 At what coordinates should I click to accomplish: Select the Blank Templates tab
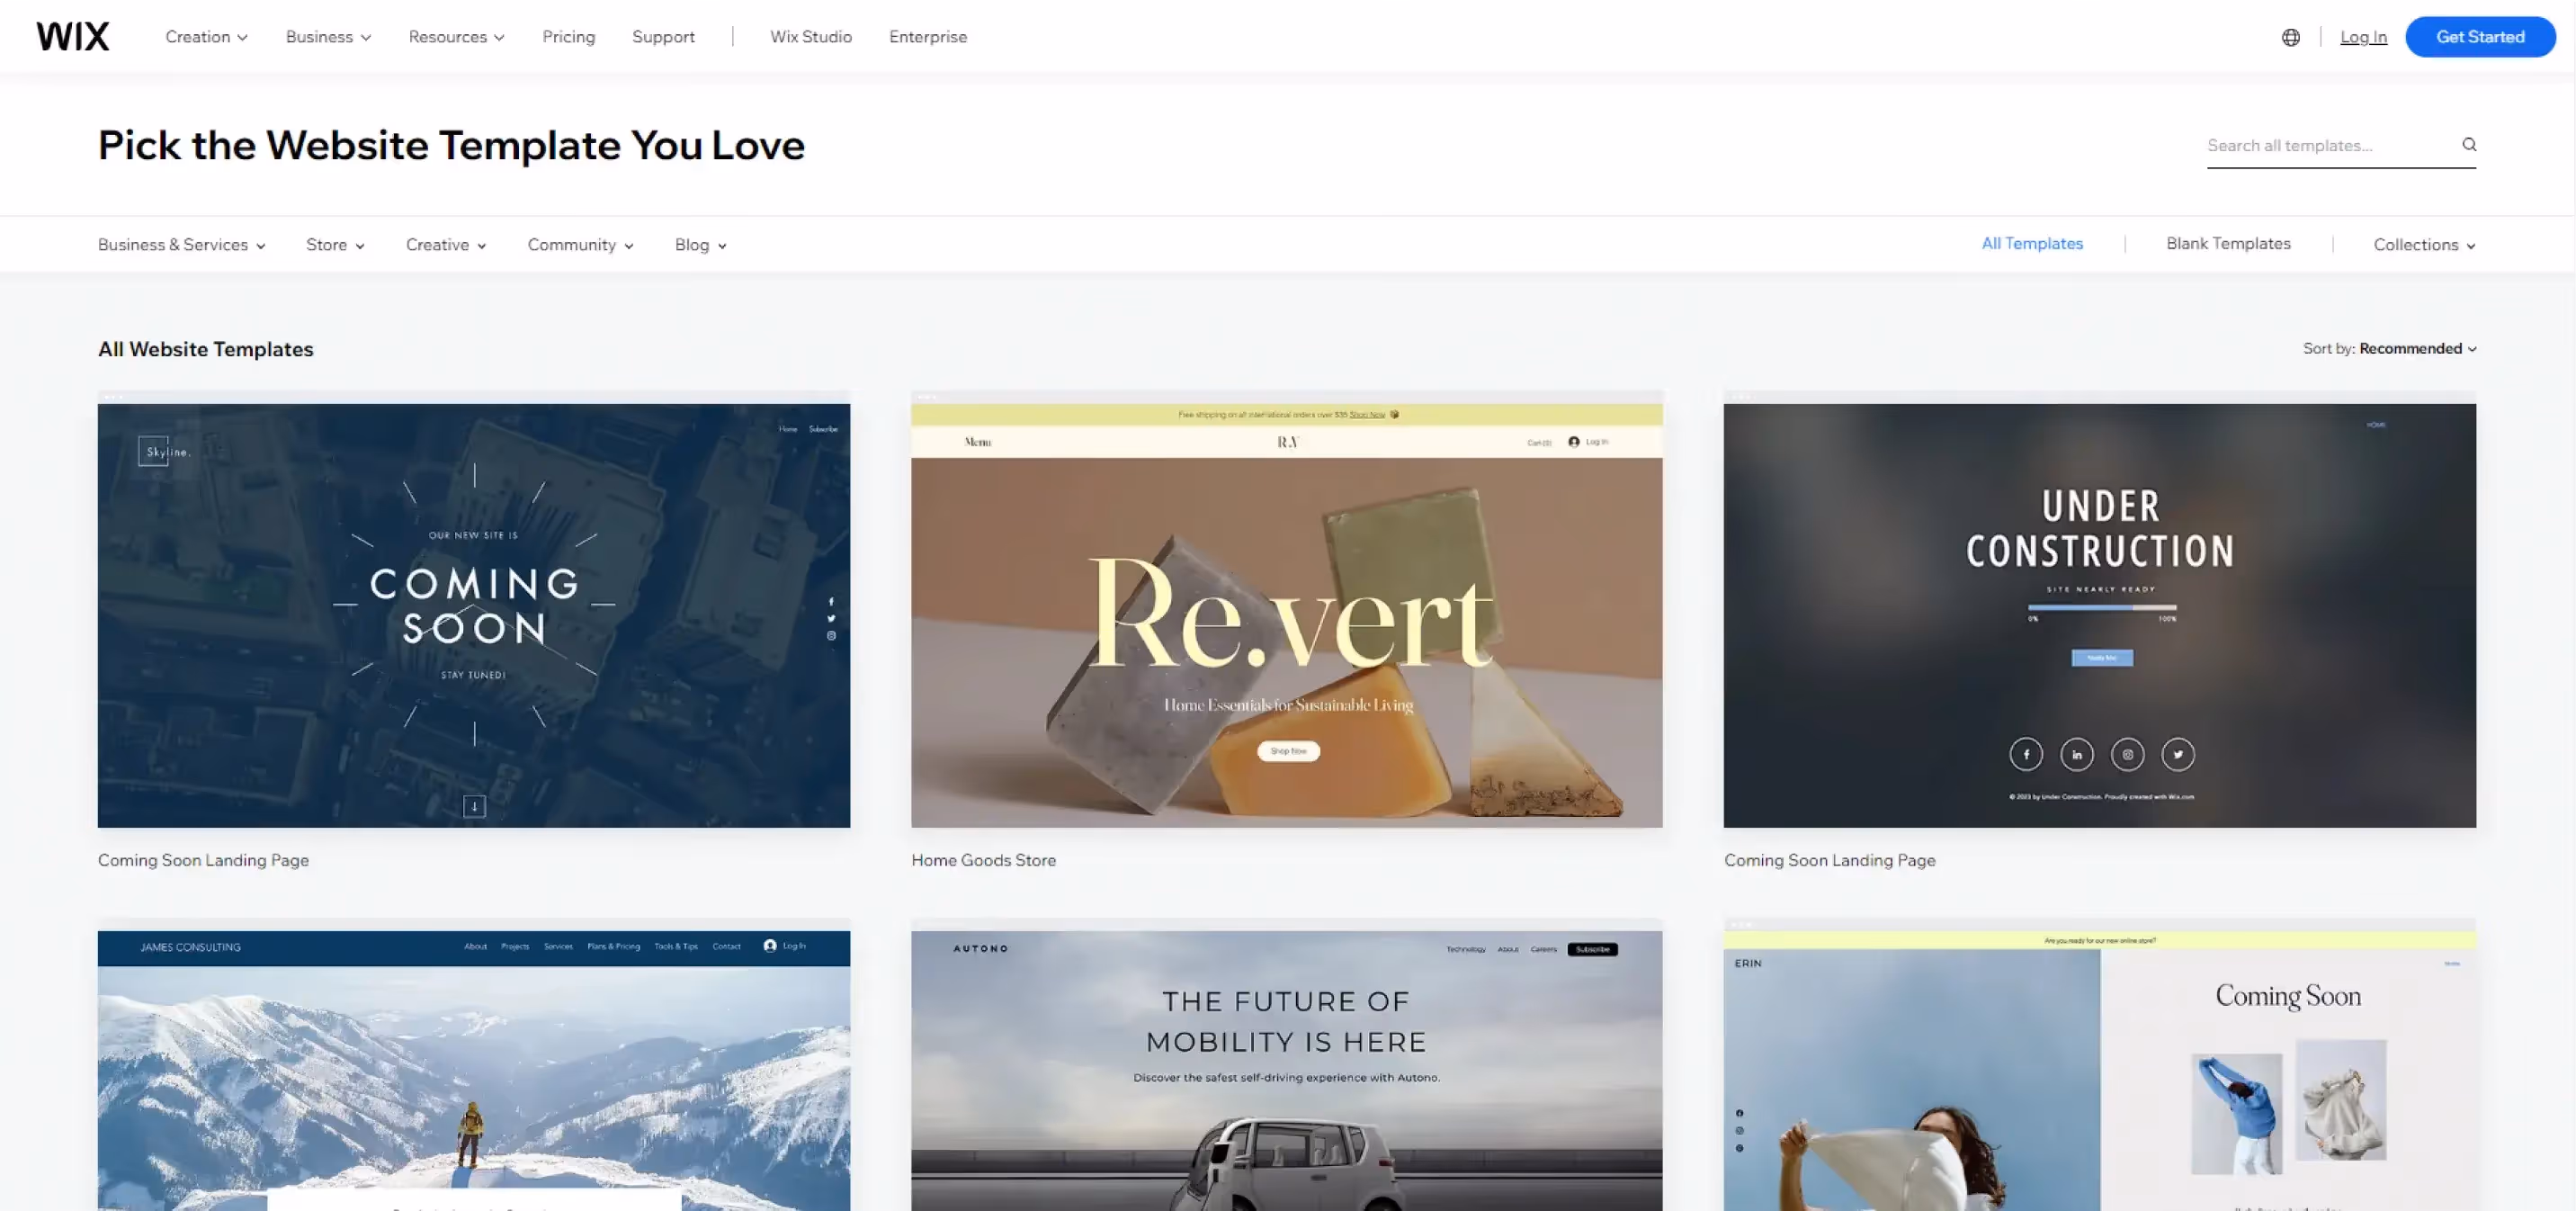tap(2228, 243)
